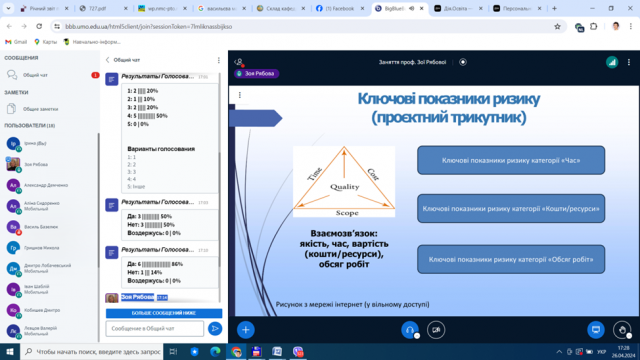Switch to Facebook browser tab
The width and height of the screenshot is (640, 360).
(340, 8)
